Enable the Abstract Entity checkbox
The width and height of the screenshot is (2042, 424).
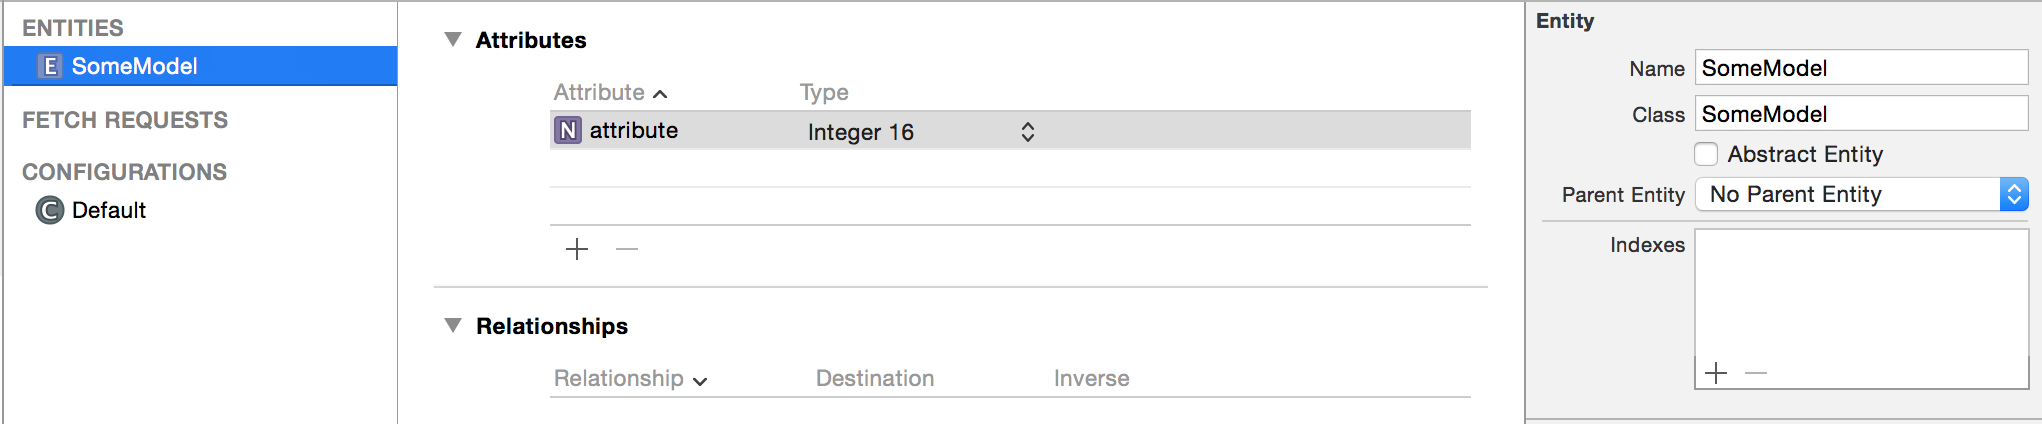[1707, 154]
